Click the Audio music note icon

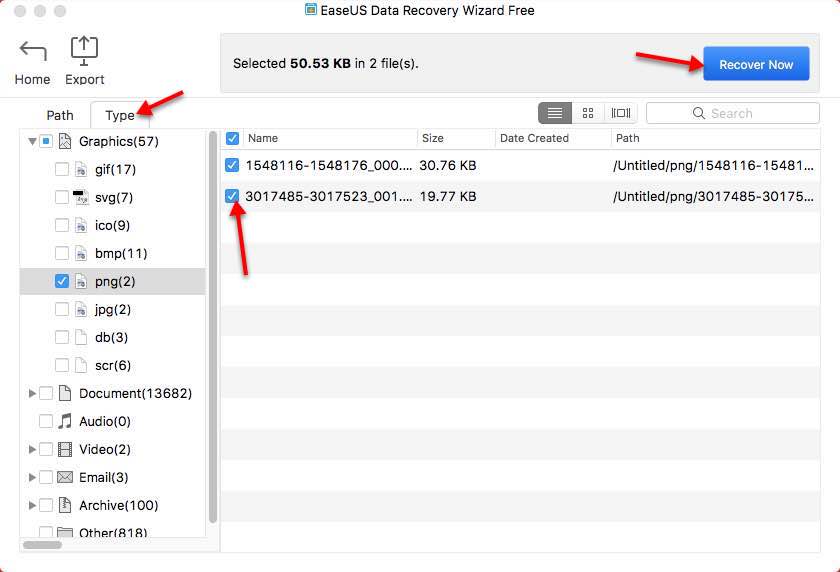coord(65,422)
